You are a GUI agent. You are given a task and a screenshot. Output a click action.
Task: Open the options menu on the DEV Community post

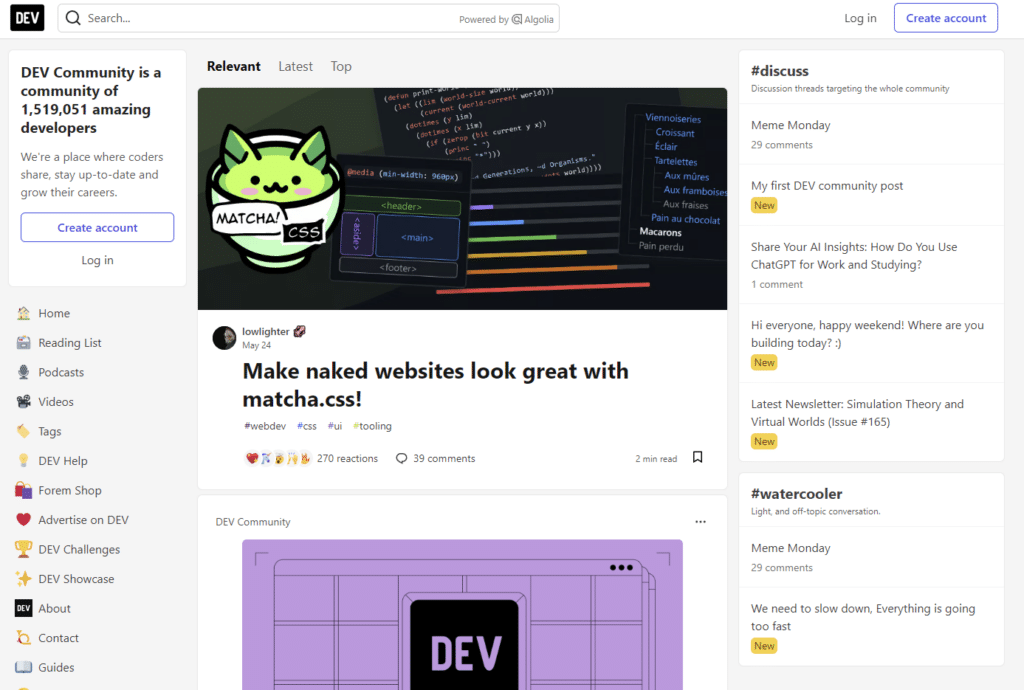point(701,521)
